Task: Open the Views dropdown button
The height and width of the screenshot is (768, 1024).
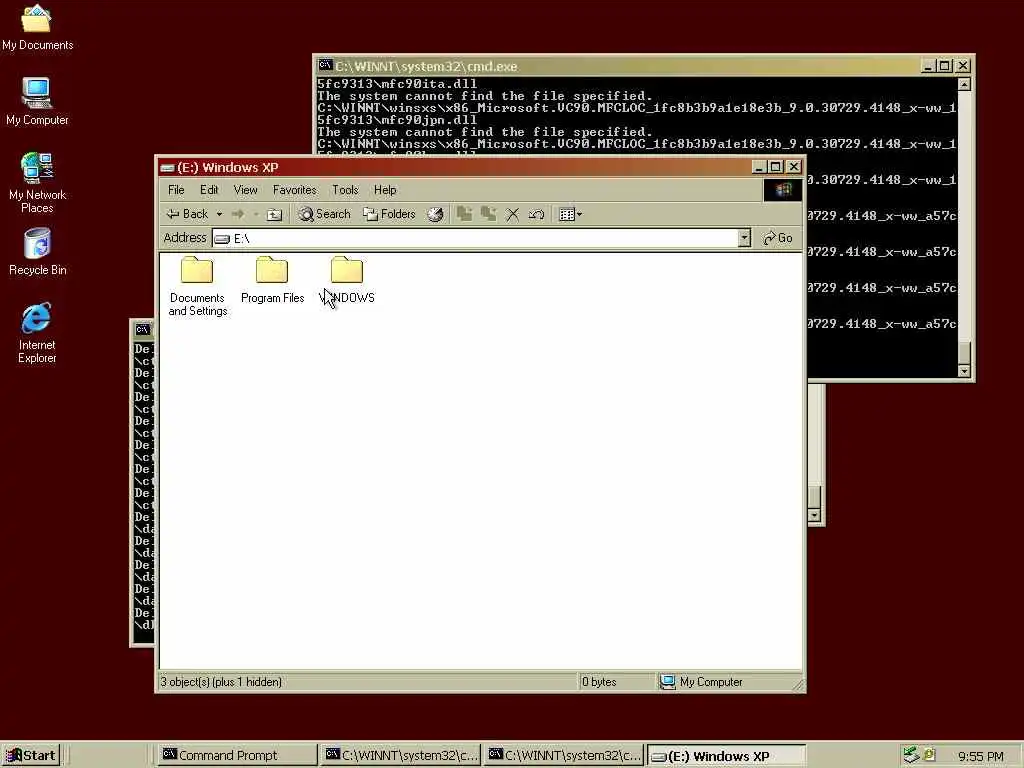Action: (570, 214)
